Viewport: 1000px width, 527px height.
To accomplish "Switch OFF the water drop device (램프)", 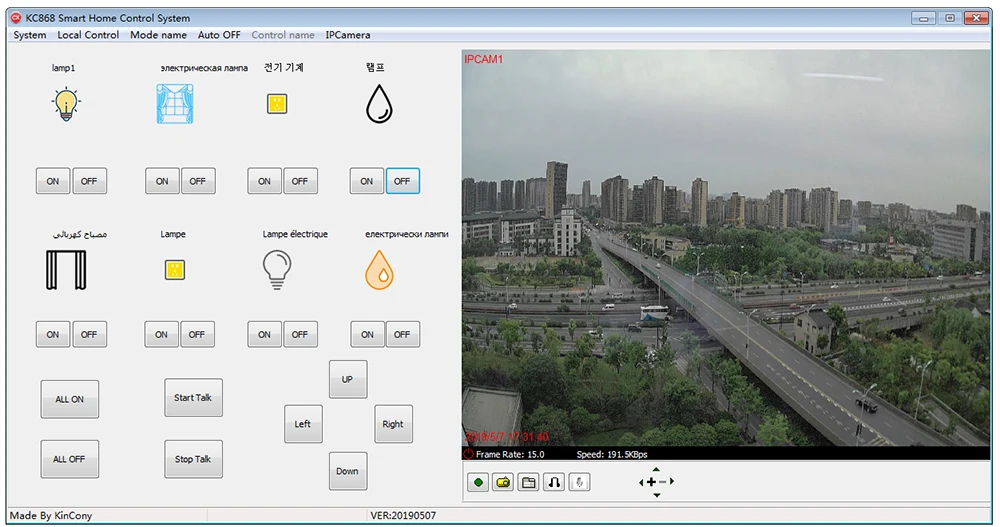I will click(x=402, y=181).
